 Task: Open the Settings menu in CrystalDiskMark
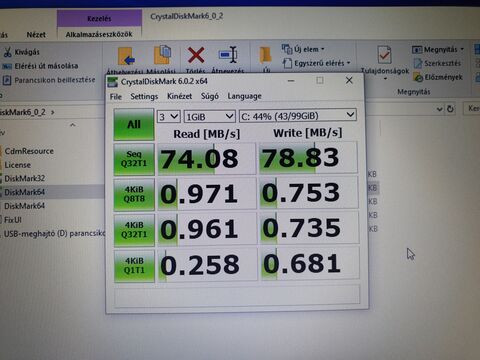point(144,96)
